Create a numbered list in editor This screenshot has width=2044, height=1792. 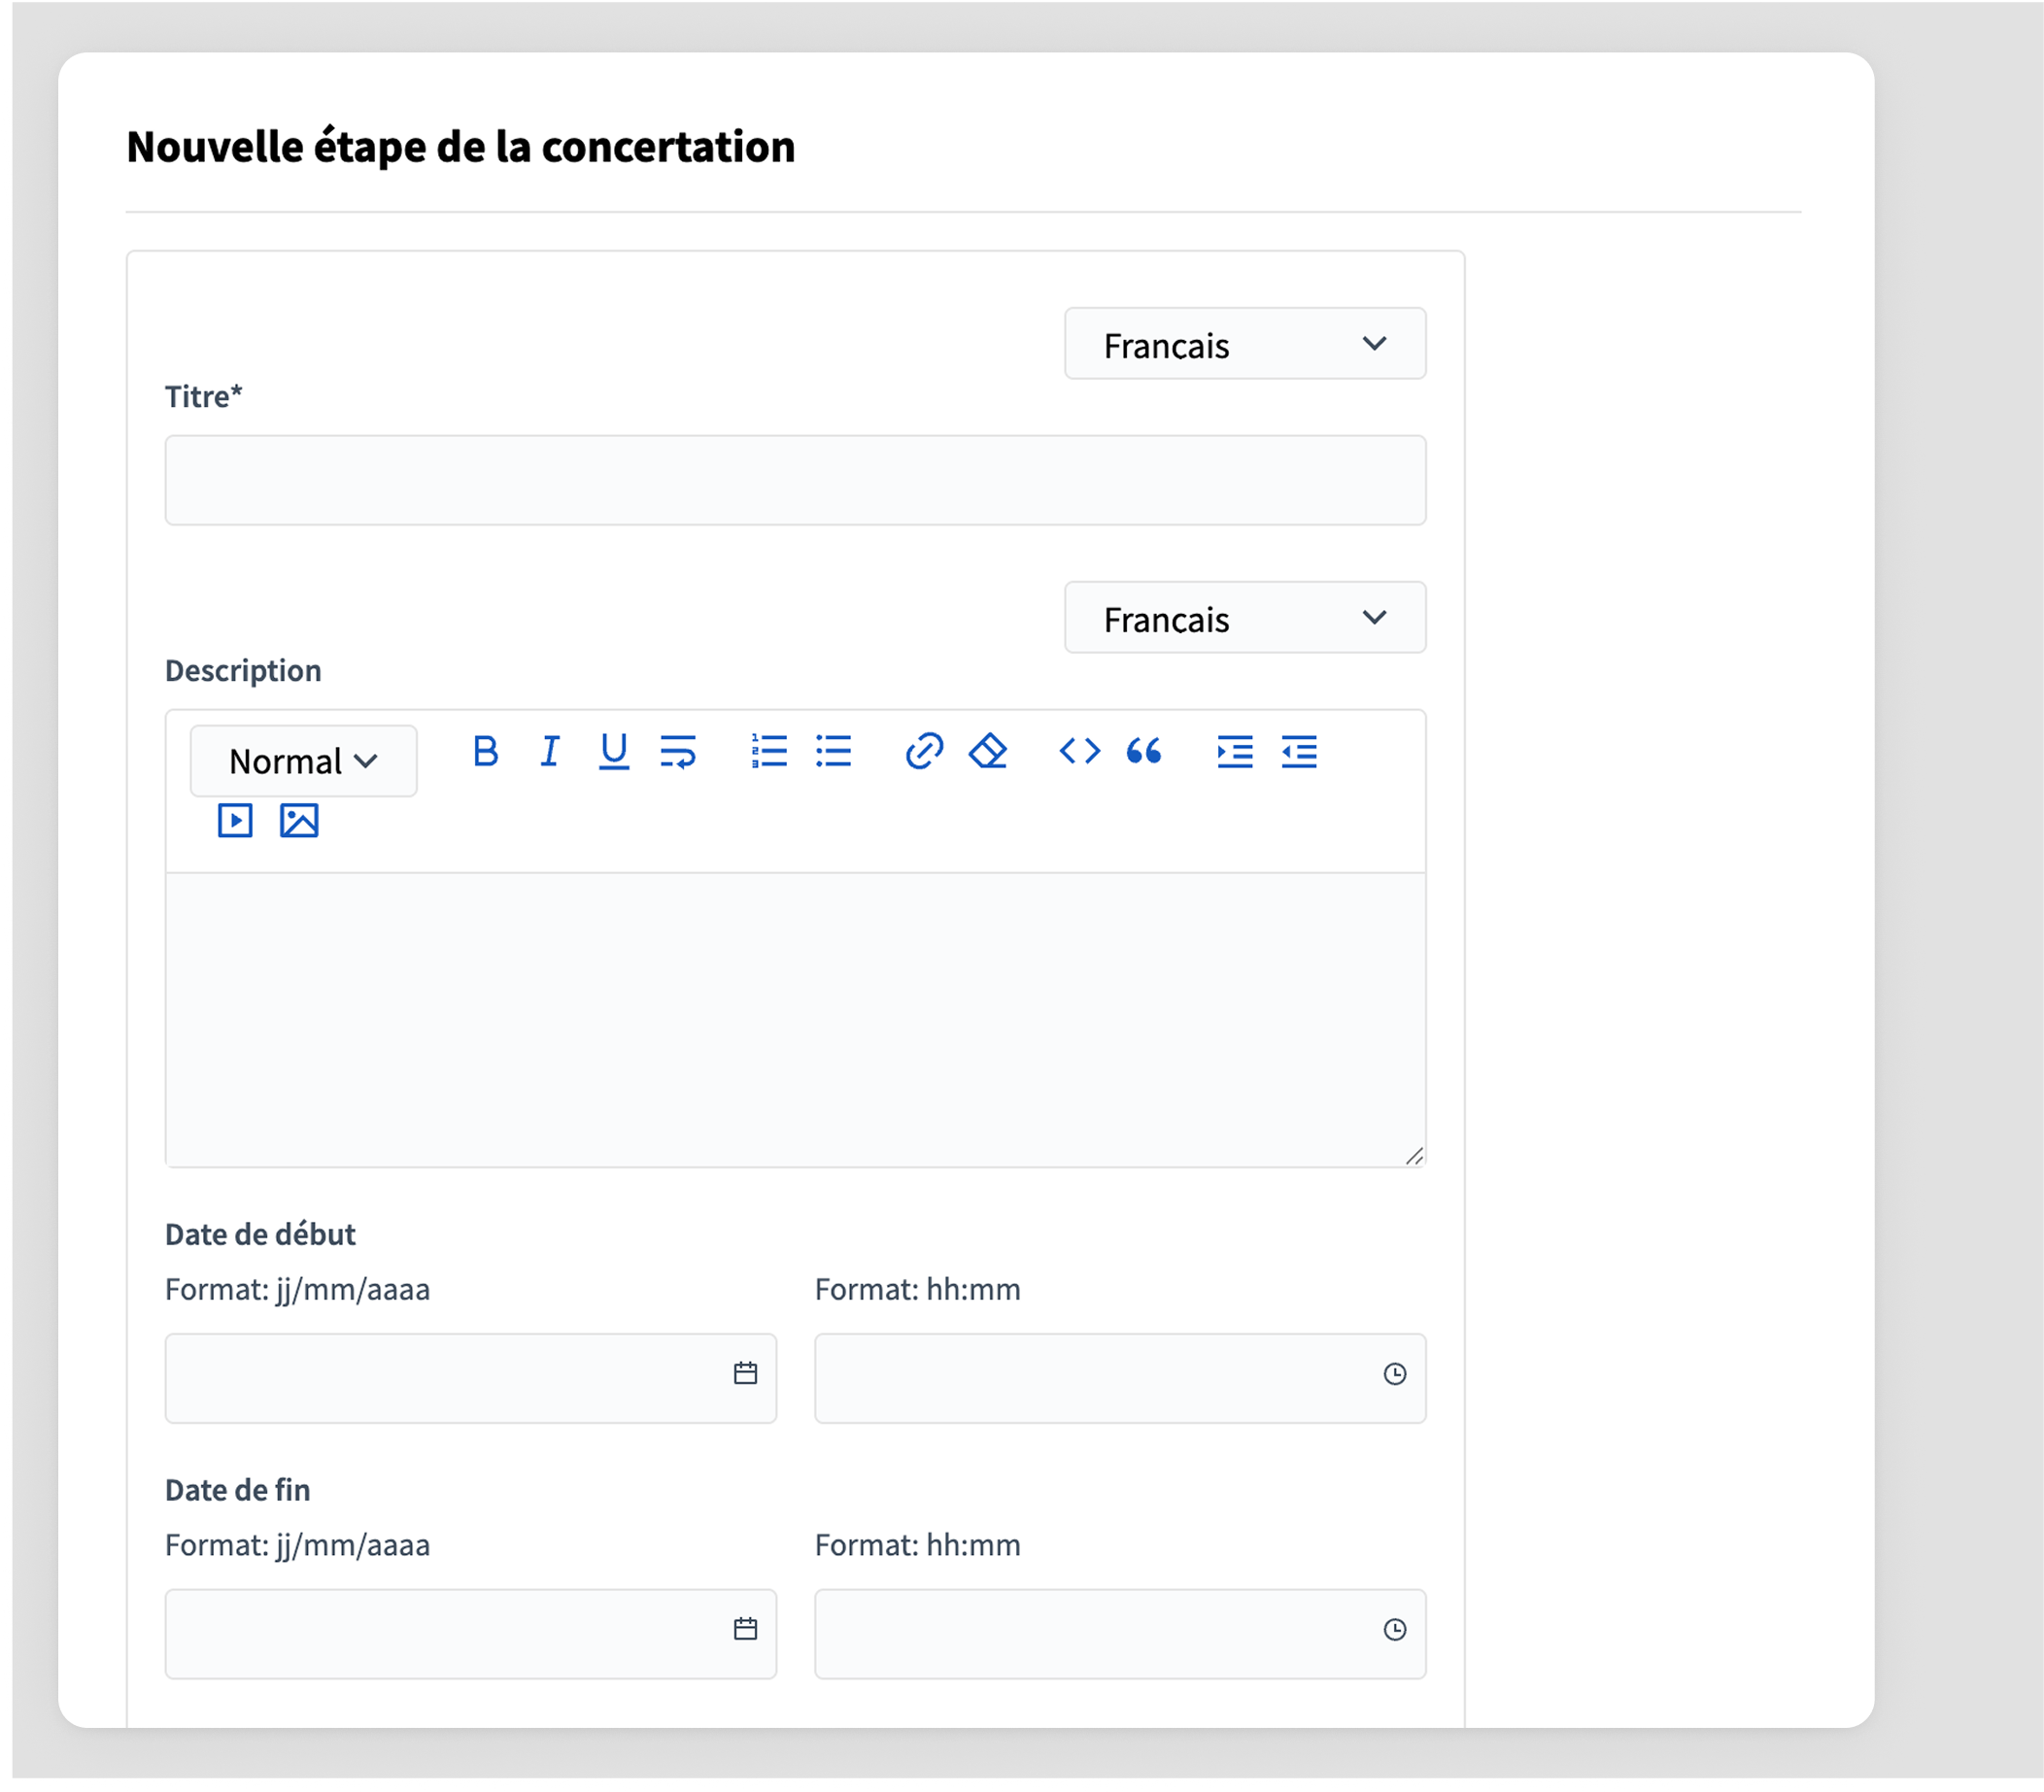769,751
